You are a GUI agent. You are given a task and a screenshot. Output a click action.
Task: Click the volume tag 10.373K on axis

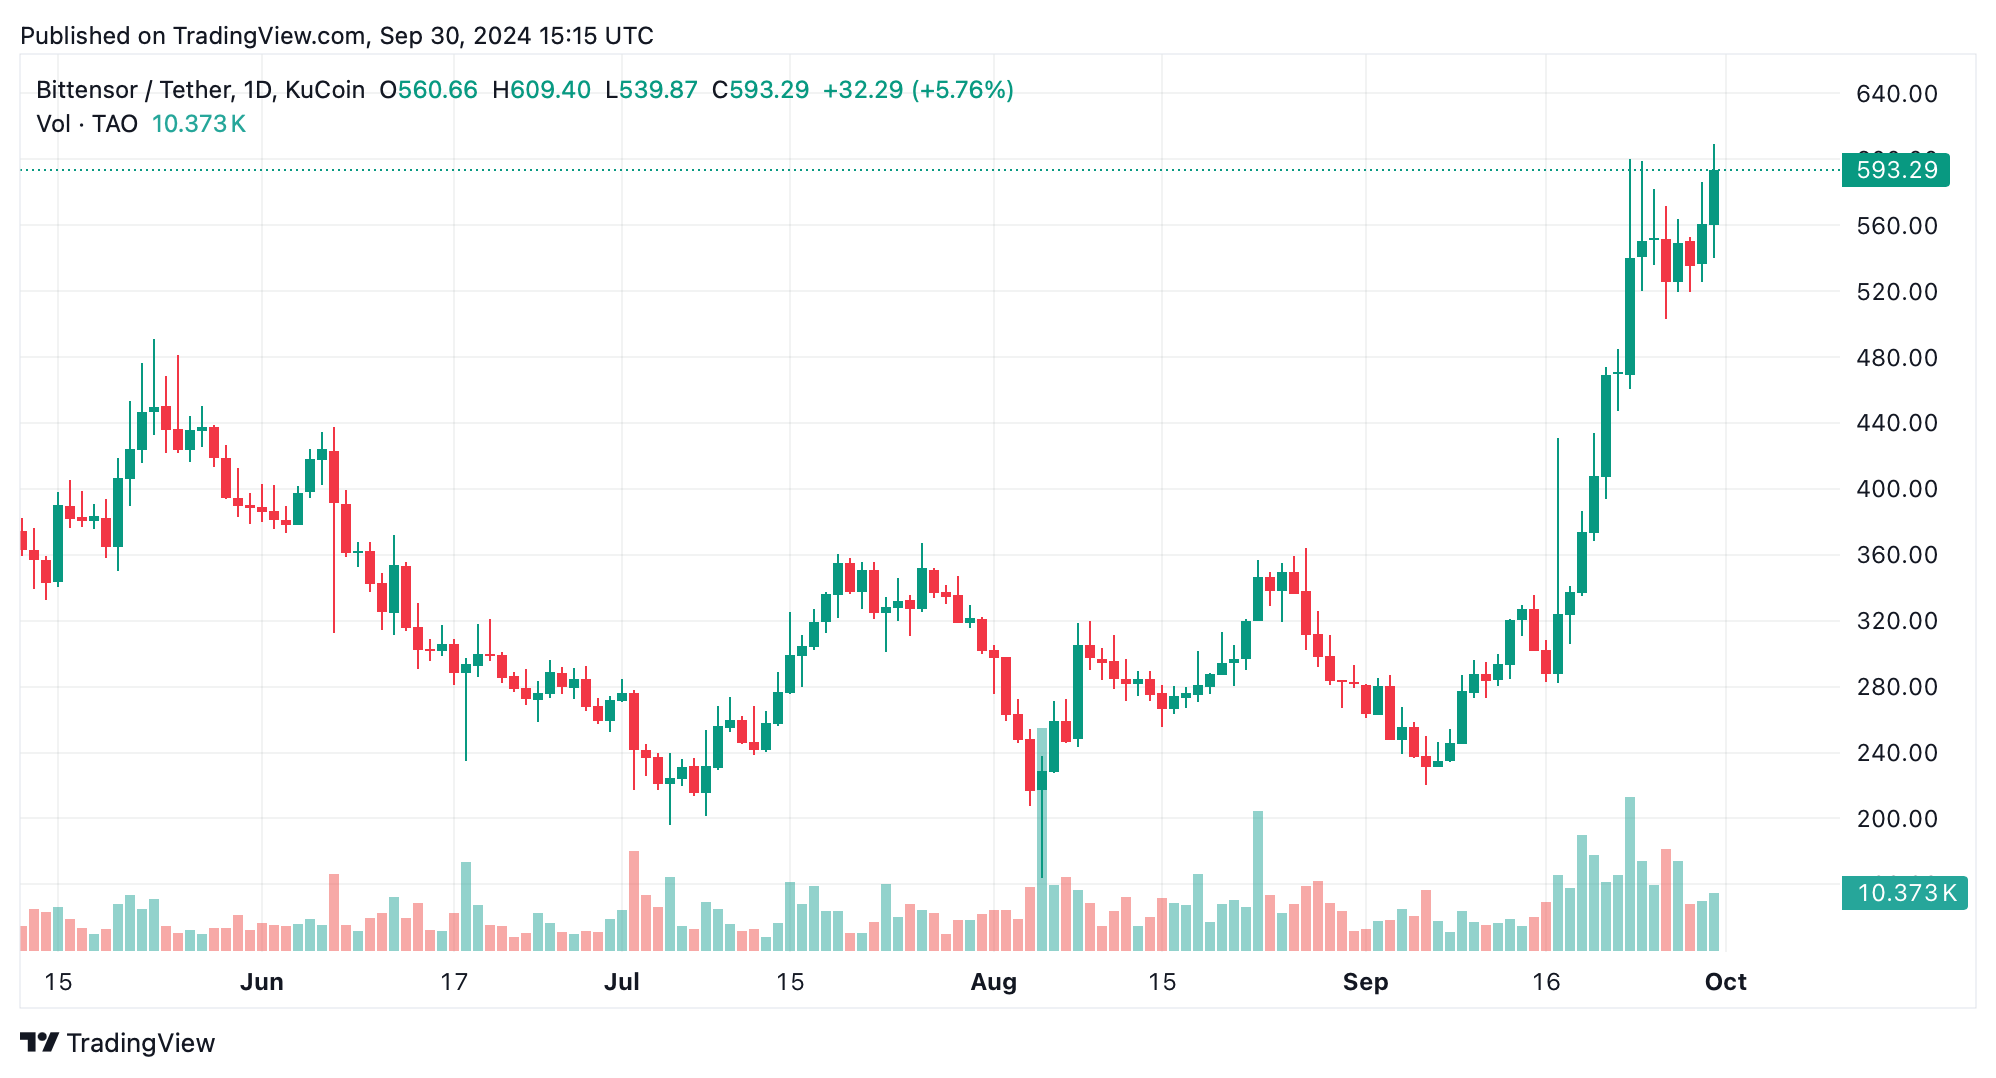1905,893
